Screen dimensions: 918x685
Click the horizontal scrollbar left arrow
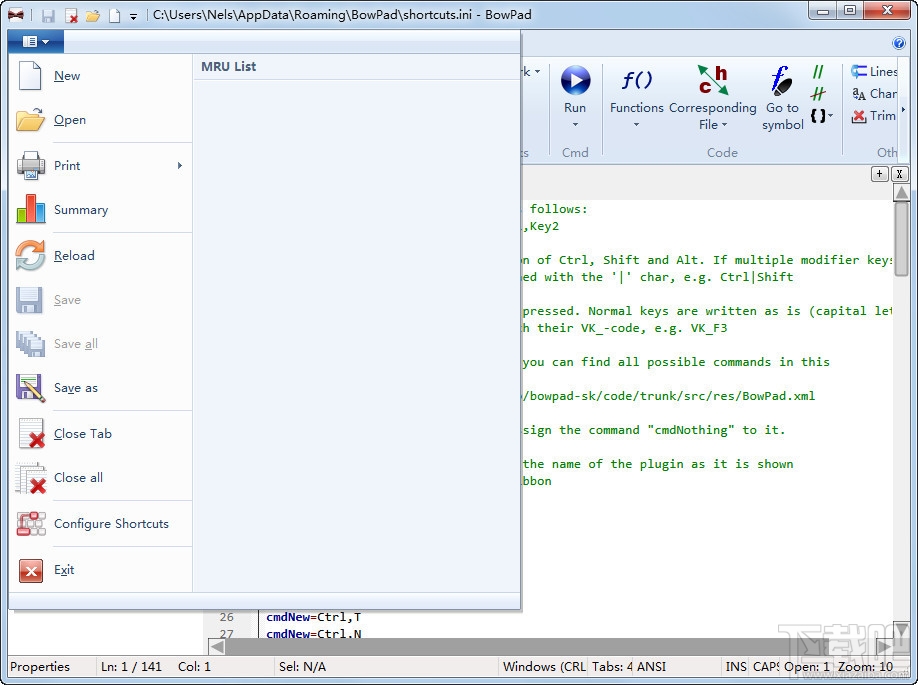click(217, 646)
